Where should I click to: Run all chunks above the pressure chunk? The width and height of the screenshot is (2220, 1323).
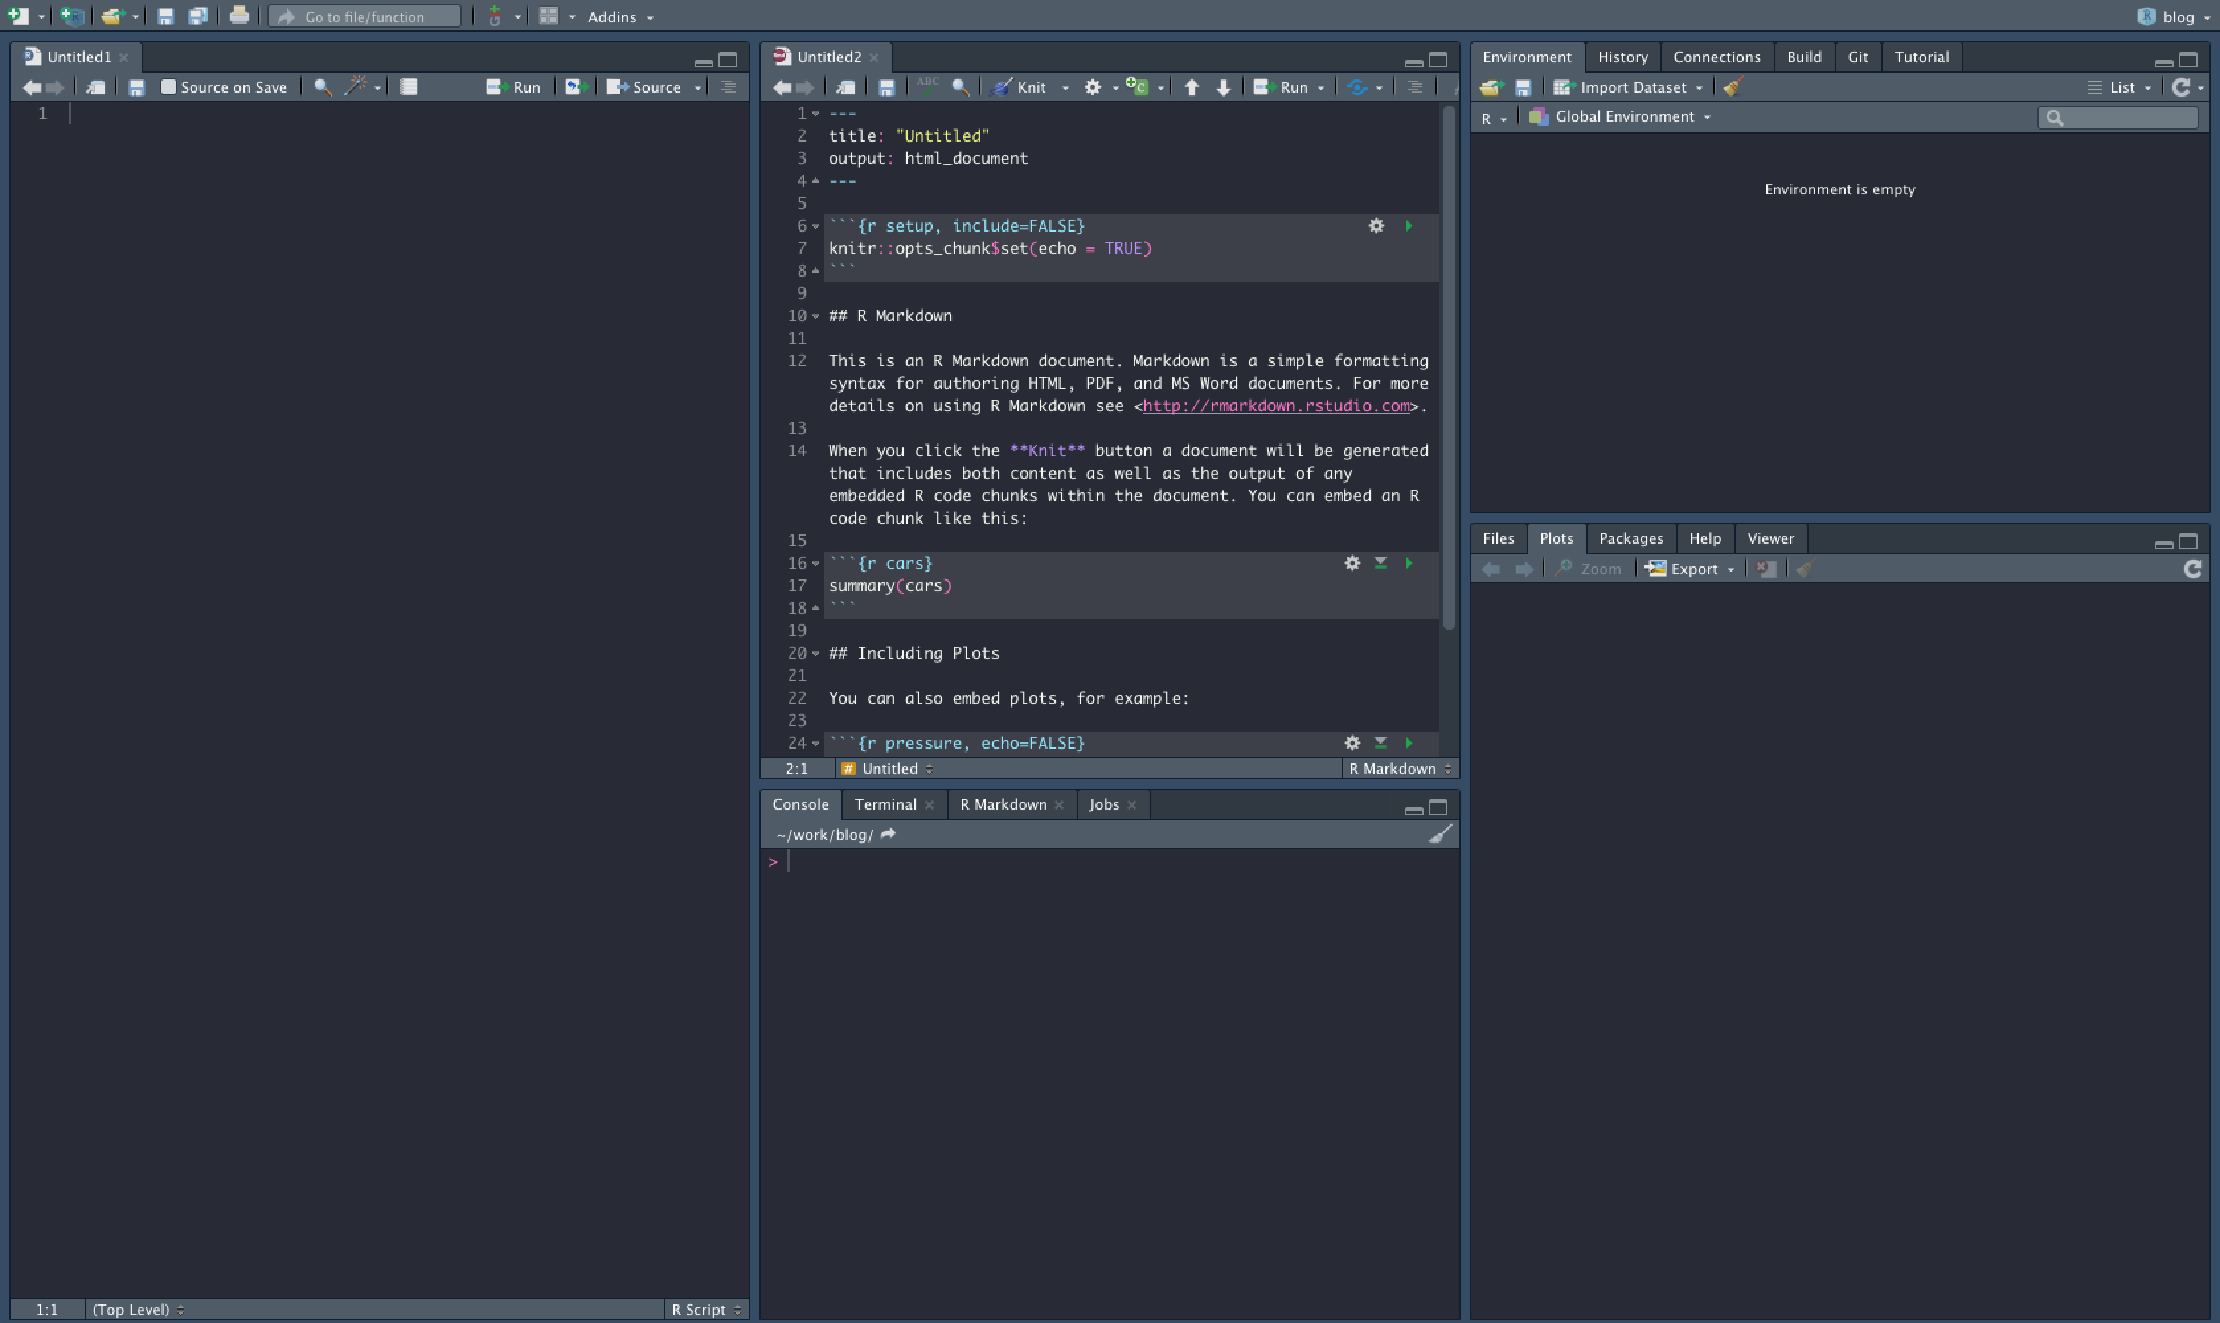click(1381, 743)
